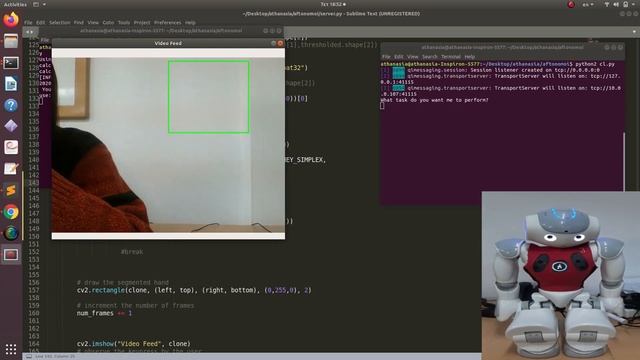Open the Project menu in Sublime Text
Screen dimensions: 640x360
click(142, 22)
